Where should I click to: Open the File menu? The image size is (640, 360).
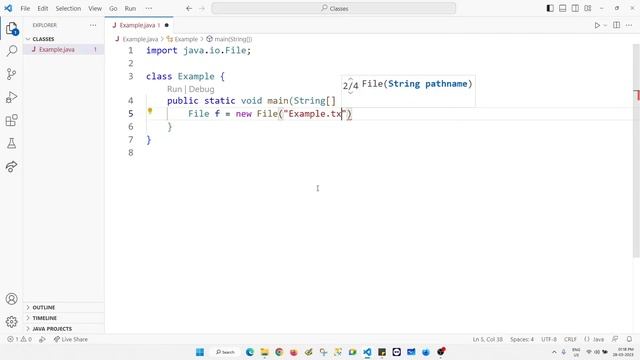(25, 8)
